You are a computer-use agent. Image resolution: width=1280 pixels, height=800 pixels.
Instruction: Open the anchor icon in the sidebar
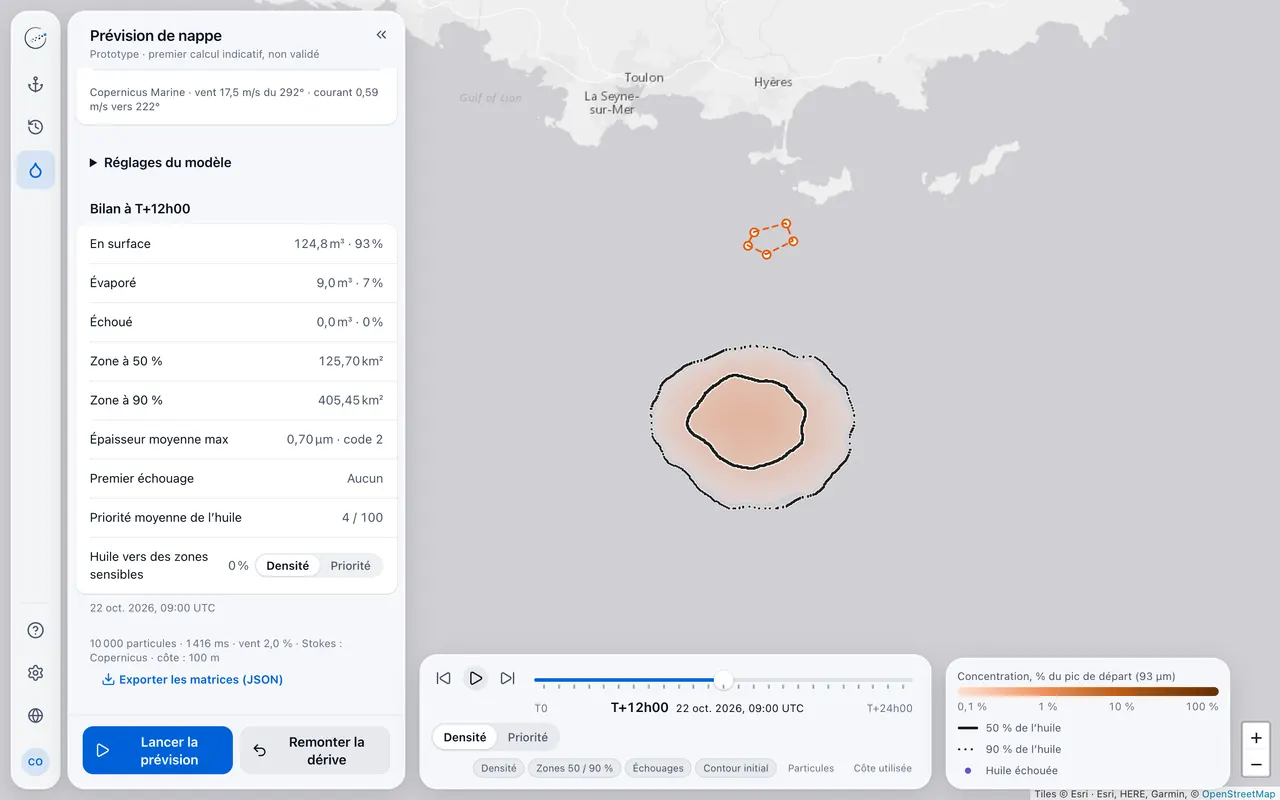35,85
